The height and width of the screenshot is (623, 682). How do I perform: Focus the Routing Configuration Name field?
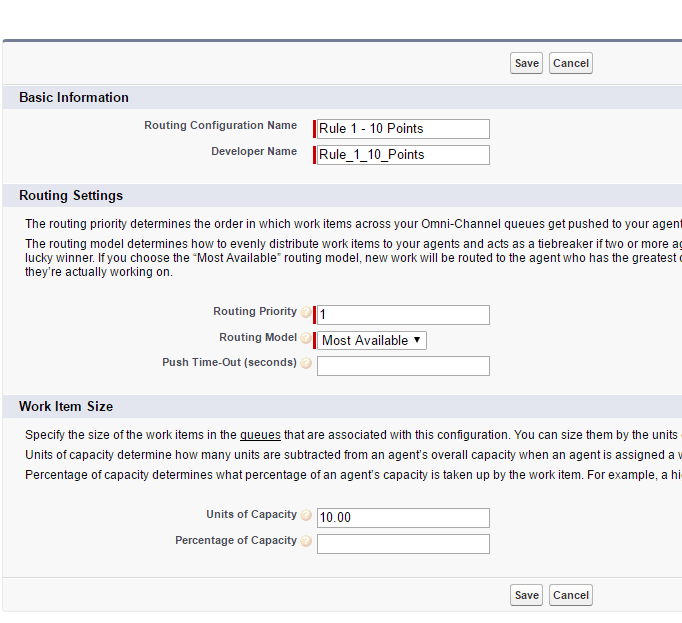click(403, 129)
